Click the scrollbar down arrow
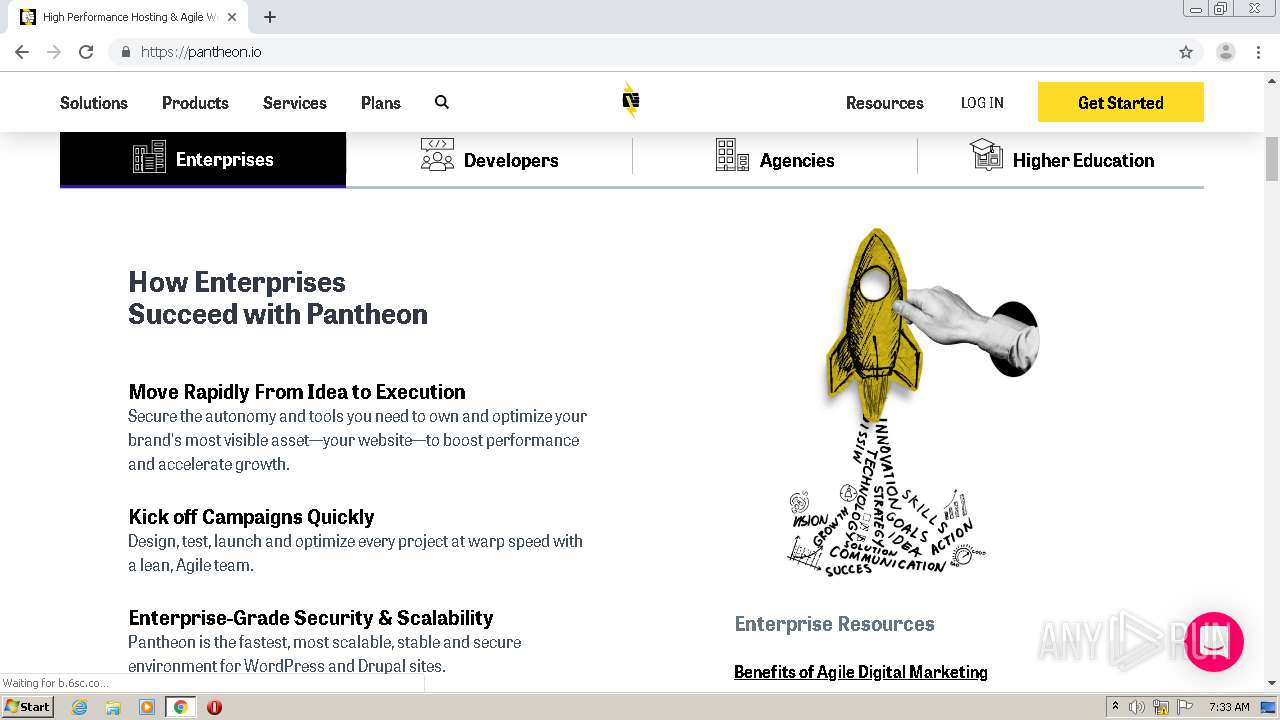This screenshot has height=720, width=1280. point(1272,683)
